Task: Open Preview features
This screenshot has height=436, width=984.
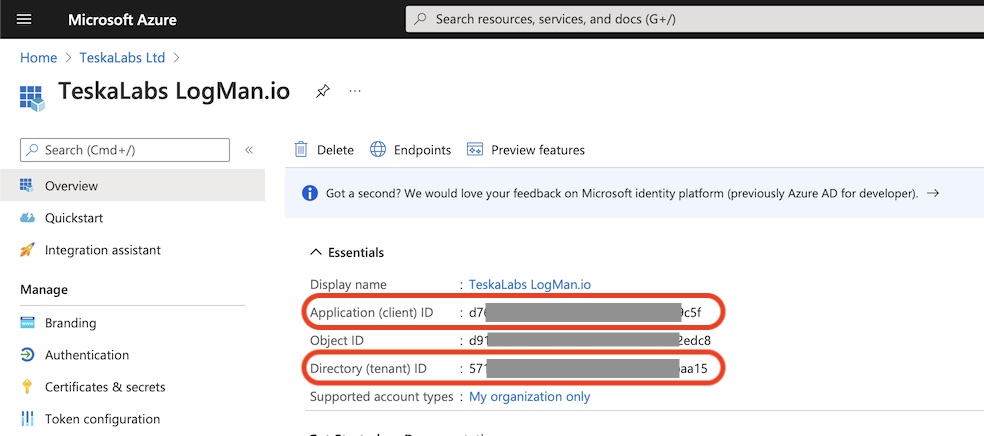Action: [525, 150]
